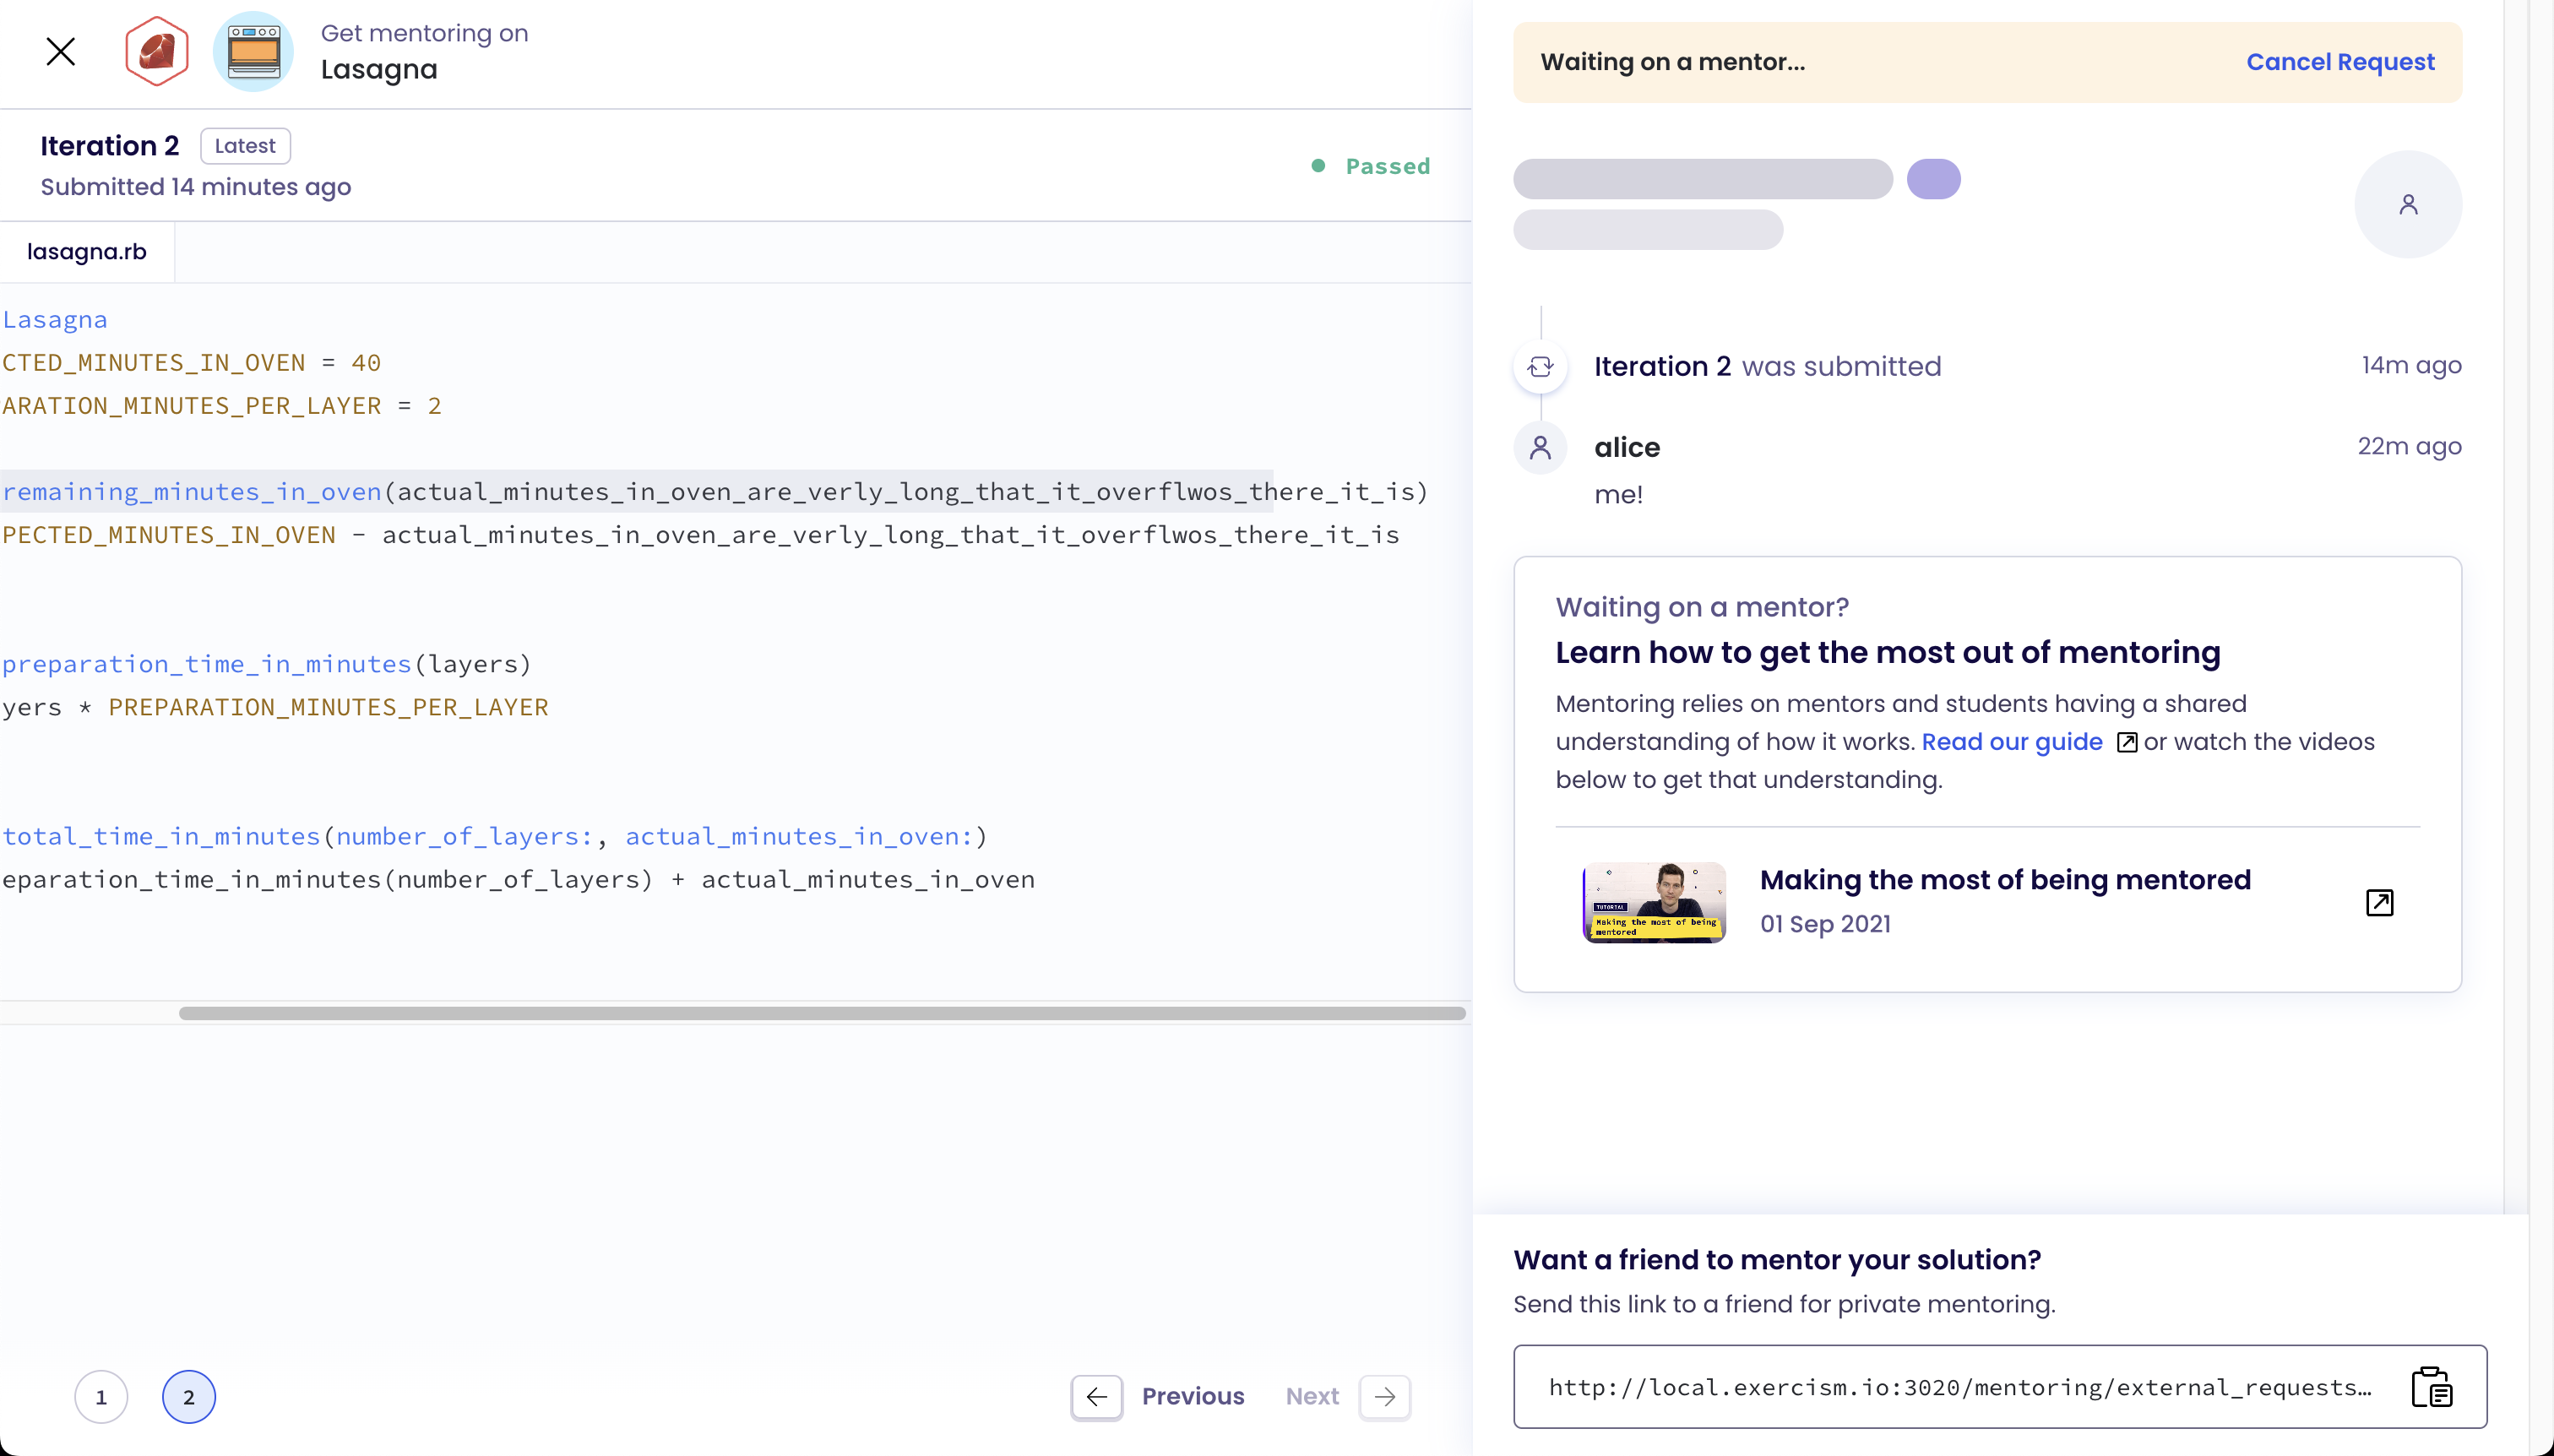
Task: Click the horizontal code scrollbar
Action: tap(820, 1012)
